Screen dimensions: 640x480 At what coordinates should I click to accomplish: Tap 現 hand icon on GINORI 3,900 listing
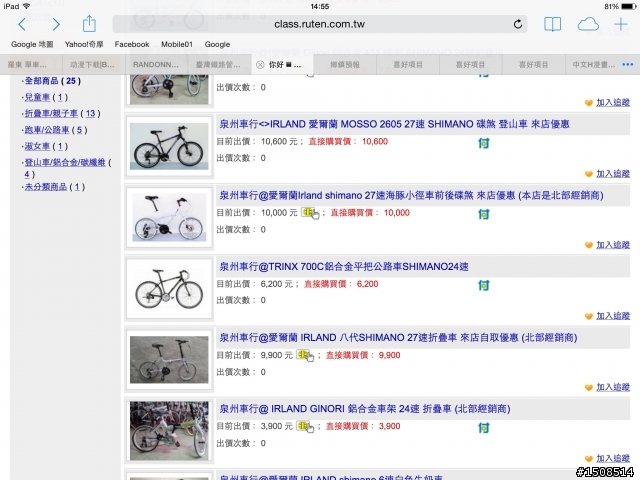click(x=305, y=427)
